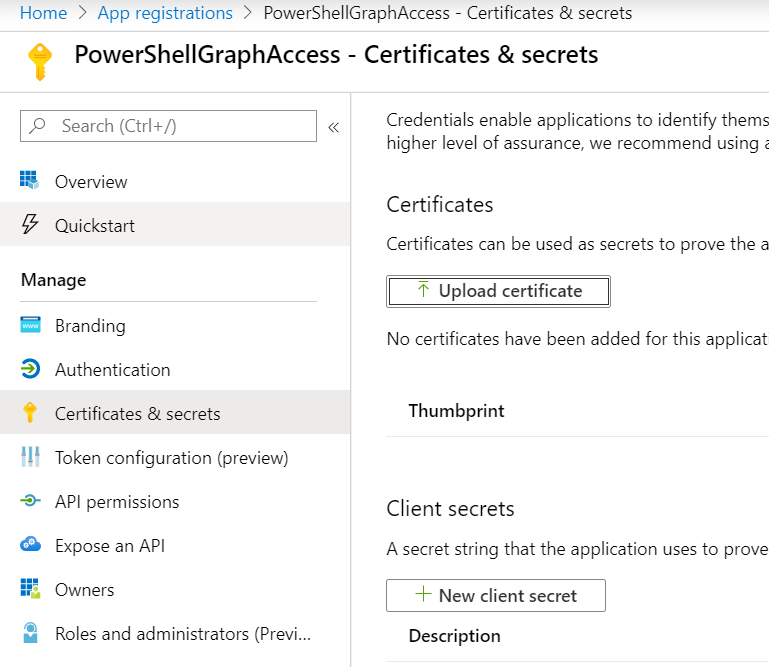Click the magnifier icon in search box
This screenshot has width=769, height=667.
click(x=37, y=126)
